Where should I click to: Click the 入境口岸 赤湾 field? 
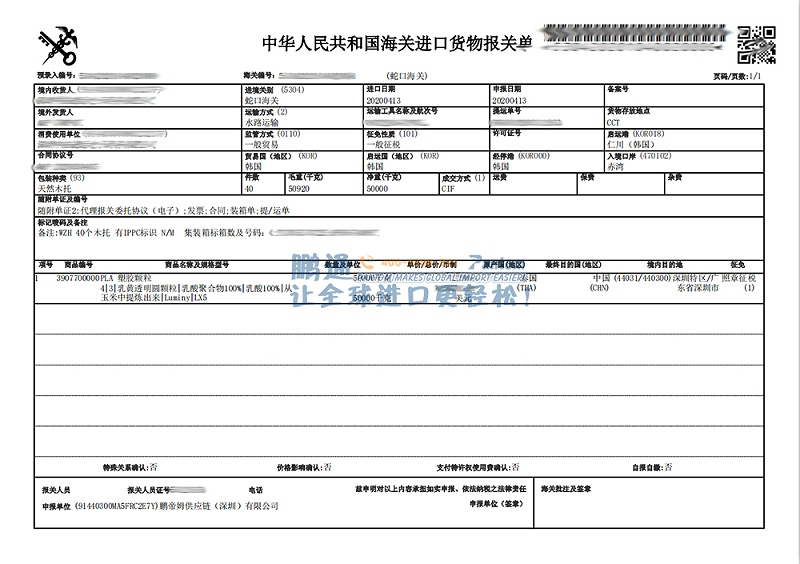click(620, 166)
